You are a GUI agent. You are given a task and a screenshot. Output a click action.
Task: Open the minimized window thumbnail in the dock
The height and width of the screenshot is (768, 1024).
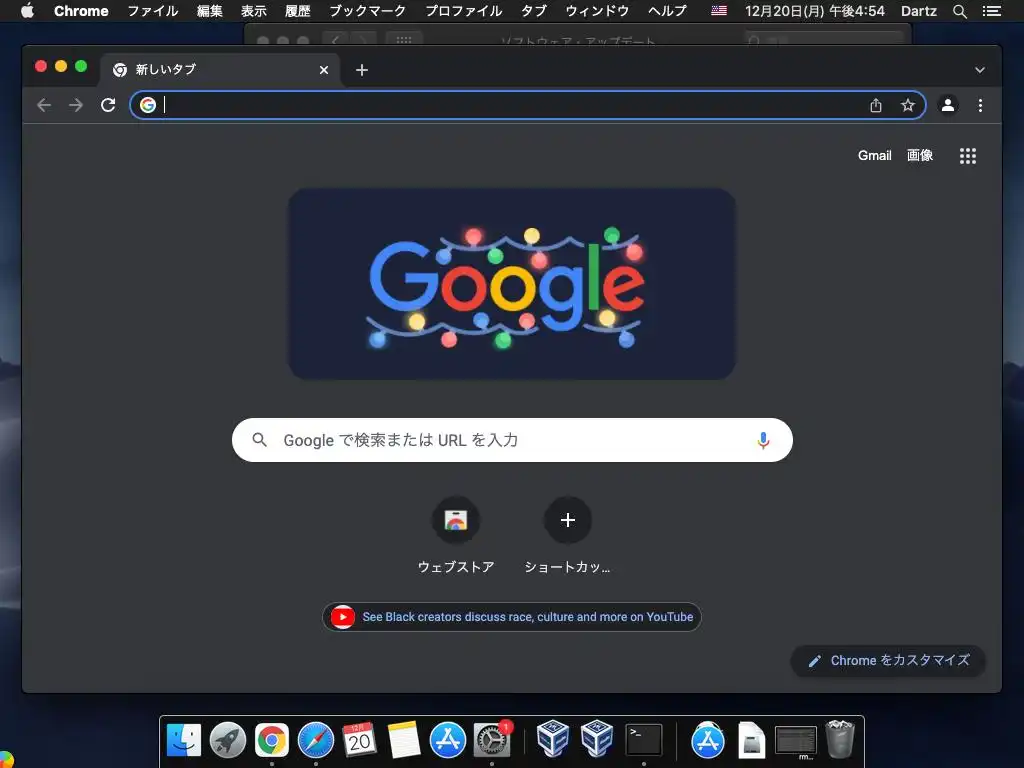(x=795, y=743)
